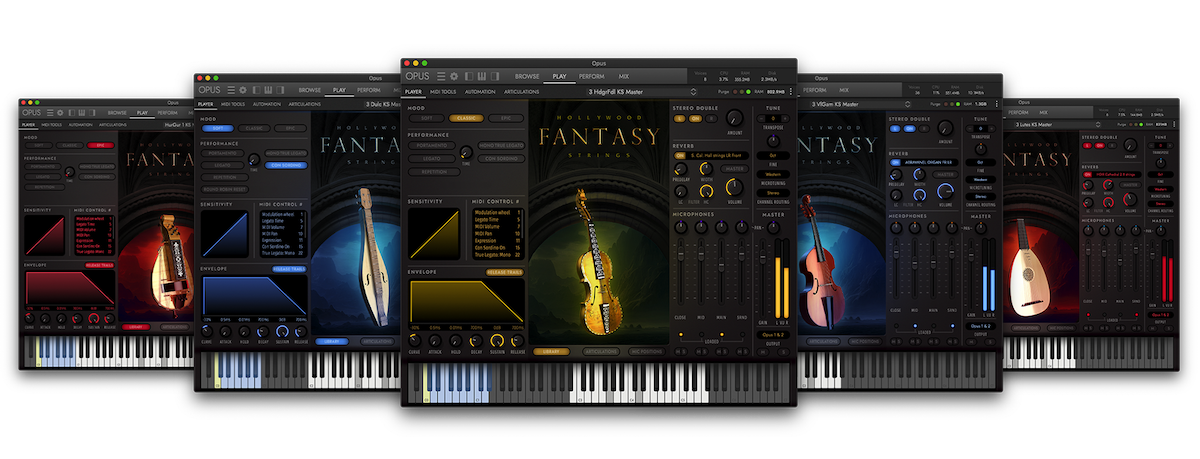Screen dimensions: 1200x459
Task: Enable Legato in front window
Action: tap(431, 157)
